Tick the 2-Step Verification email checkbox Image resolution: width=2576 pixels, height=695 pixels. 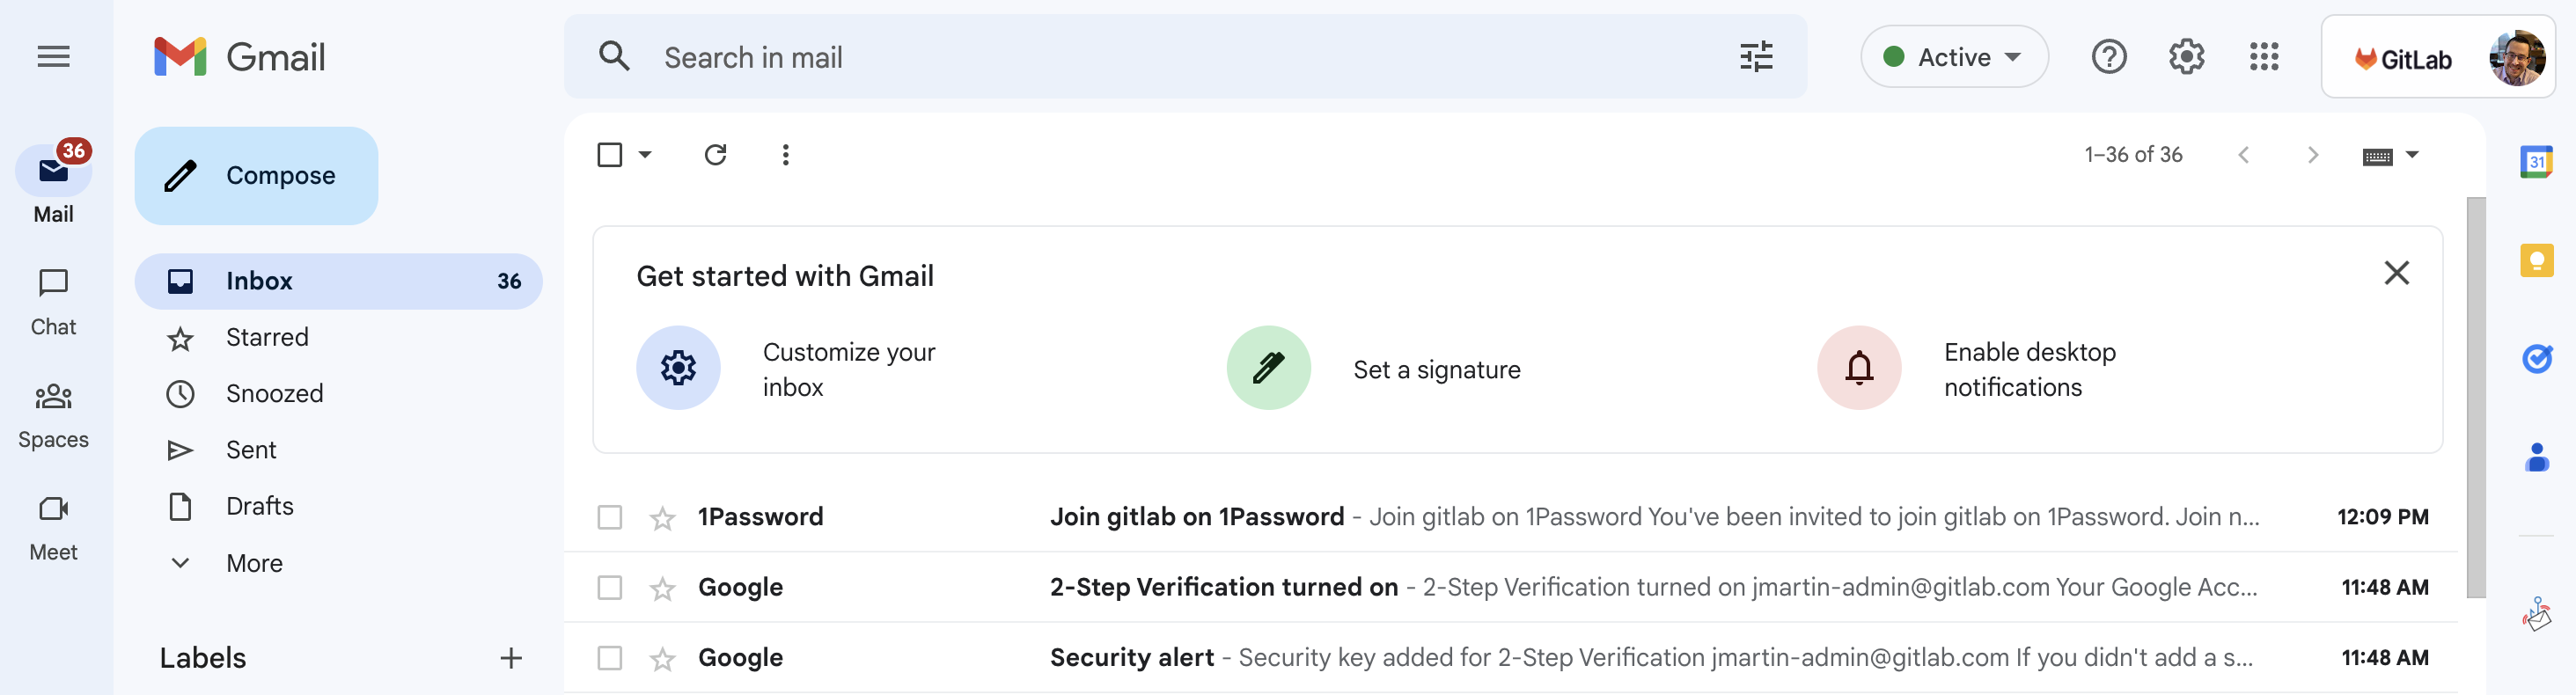click(x=609, y=588)
